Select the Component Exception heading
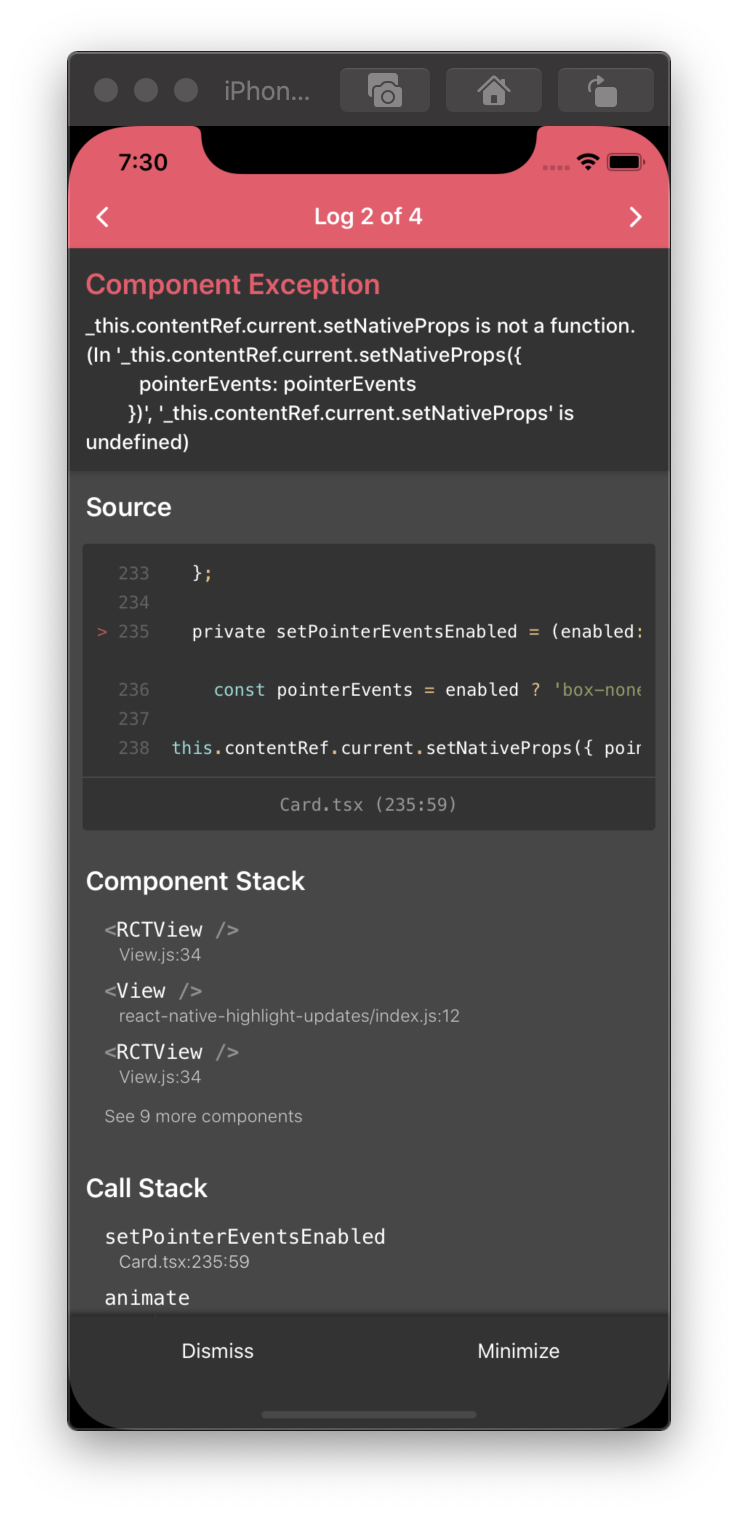 [232, 284]
